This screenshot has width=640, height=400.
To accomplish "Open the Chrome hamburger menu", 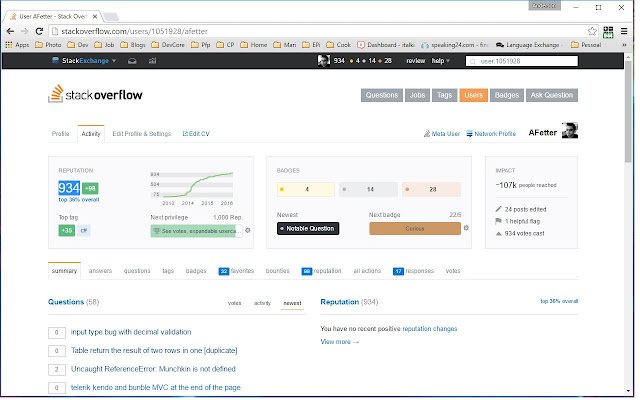I will pyautogui.click(x=624, y=31).
